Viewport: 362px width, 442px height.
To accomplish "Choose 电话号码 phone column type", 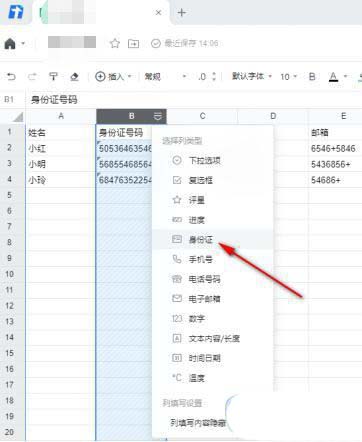I will point(212,279).
